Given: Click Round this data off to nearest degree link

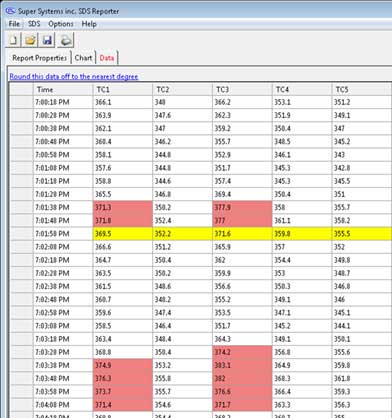Looking at the screenshot, I should pyautogui.click(x=74, y=77).
